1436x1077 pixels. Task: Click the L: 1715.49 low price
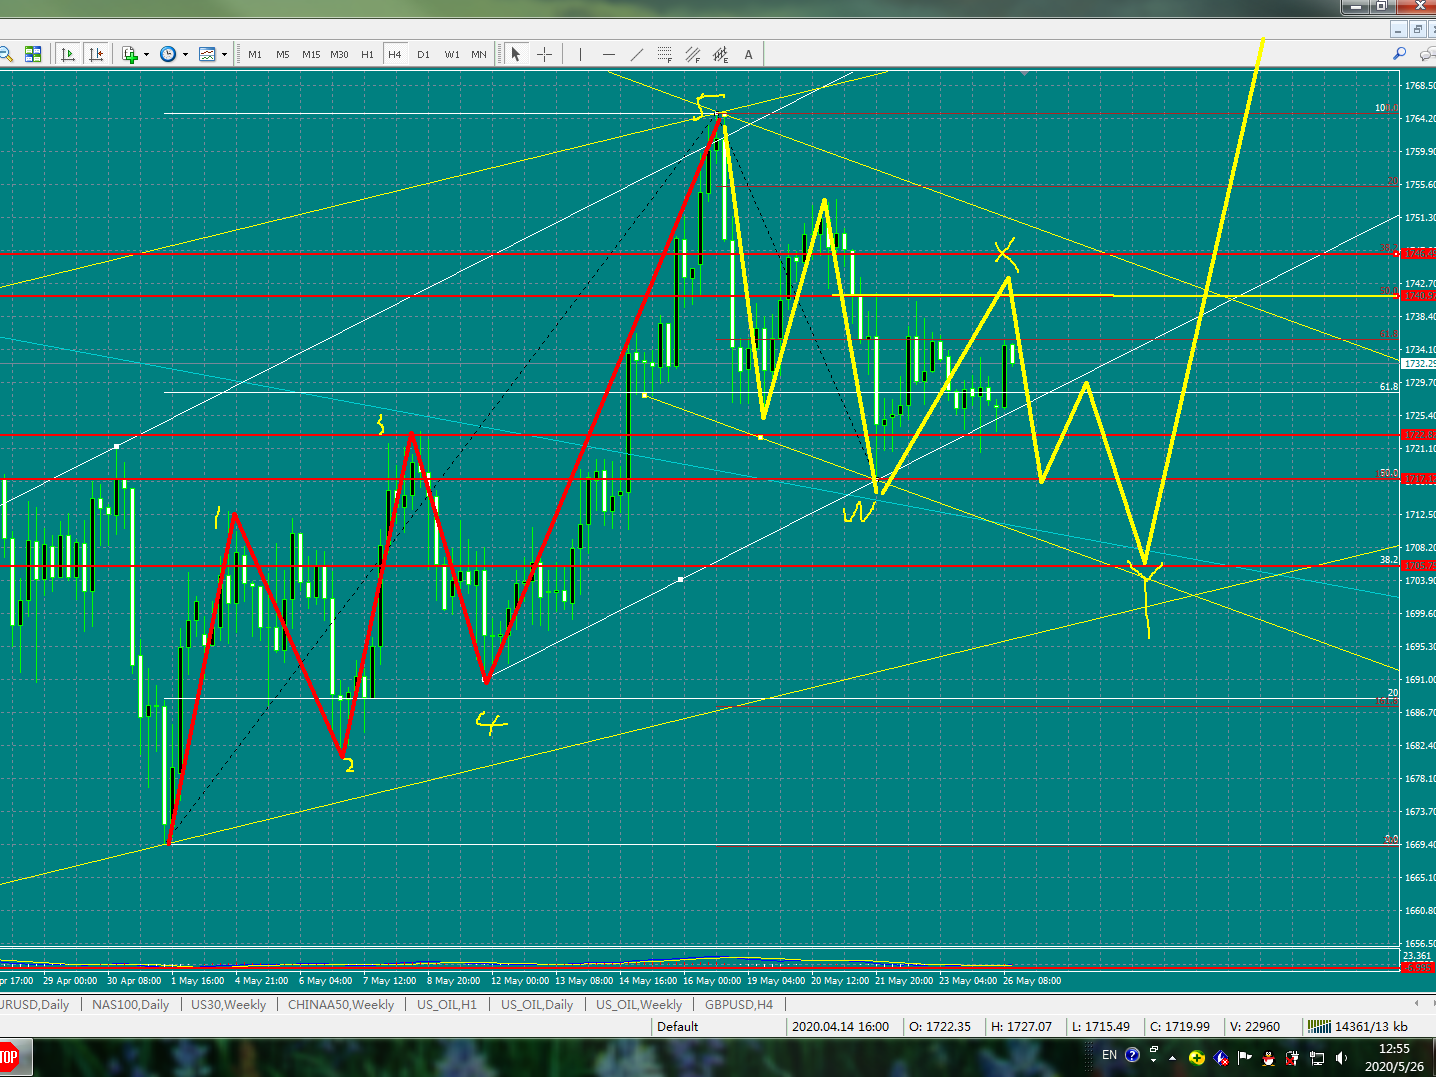pyautogui.click(x=1101, y=1026)
